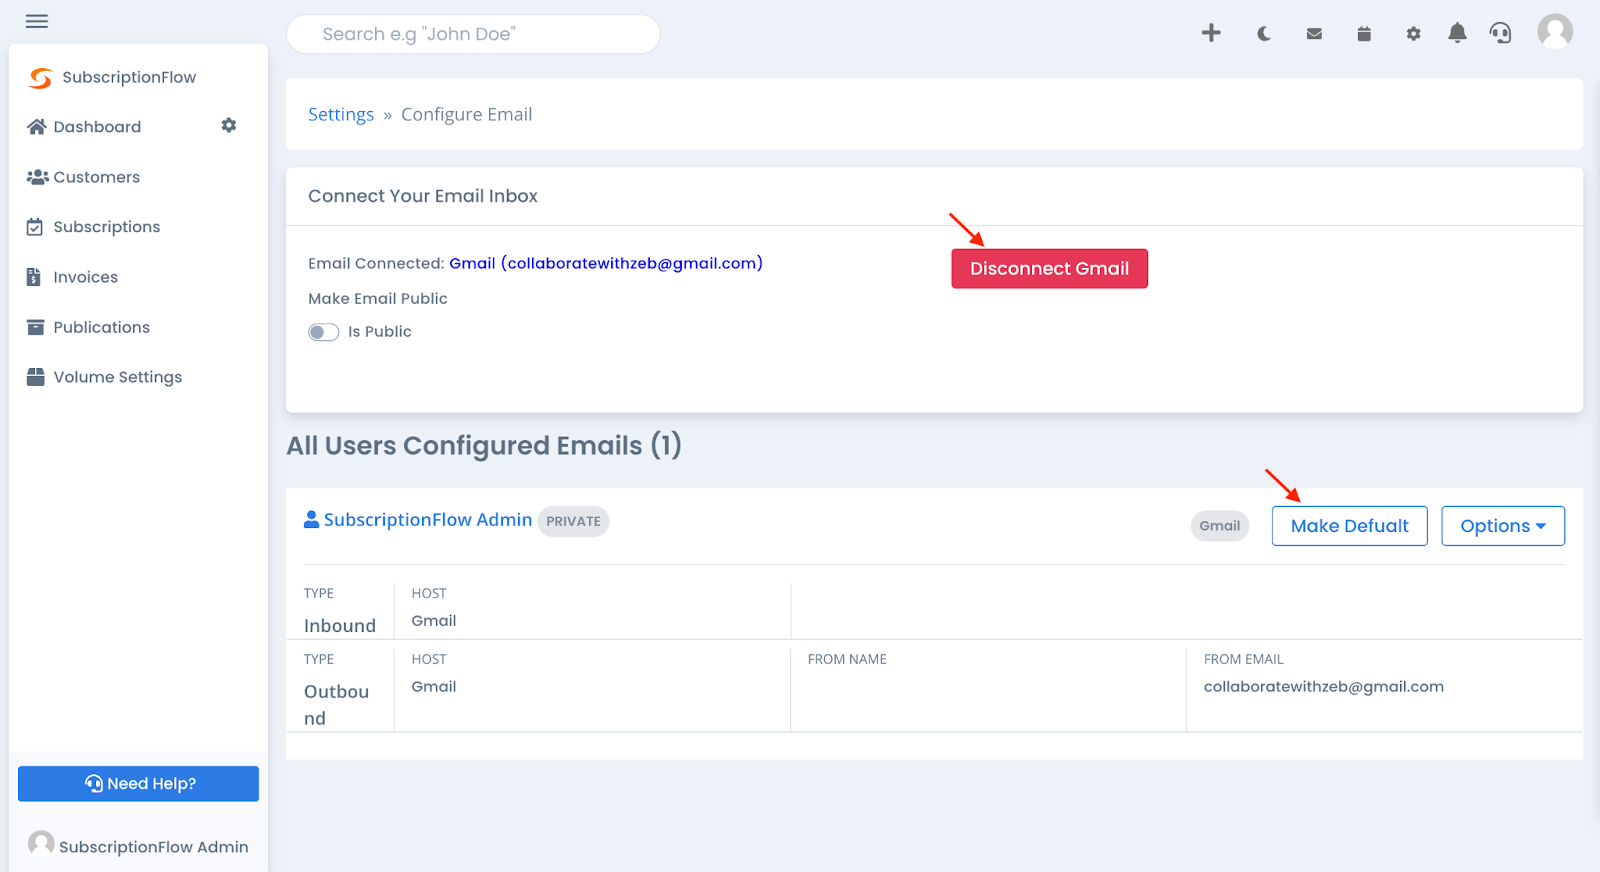The image size is (1600, 872).
Task: Click the Customers people icon
Action: tap(37, 177)
